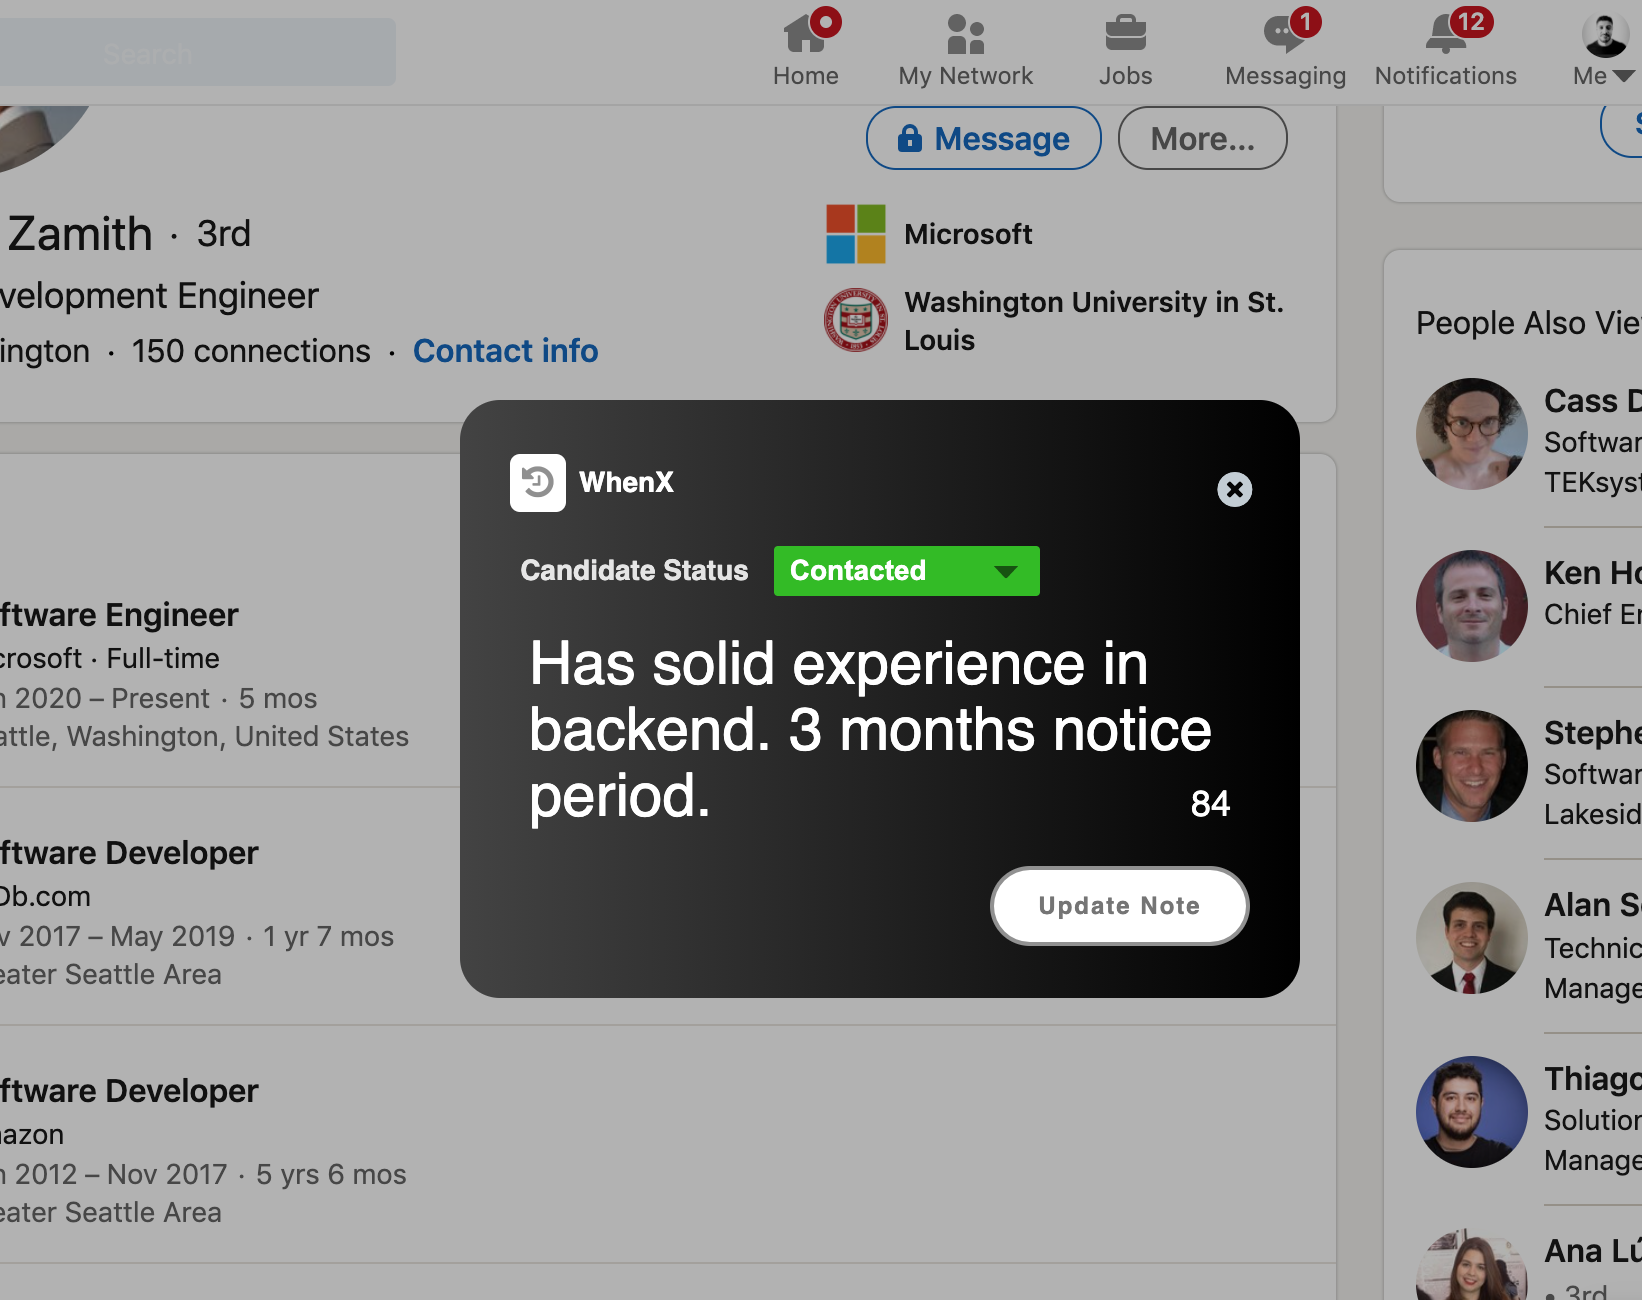The height and width of the screenshot is (1300, 1642).
Task: Click the Washington University seal icon
Action: [855, 320]
